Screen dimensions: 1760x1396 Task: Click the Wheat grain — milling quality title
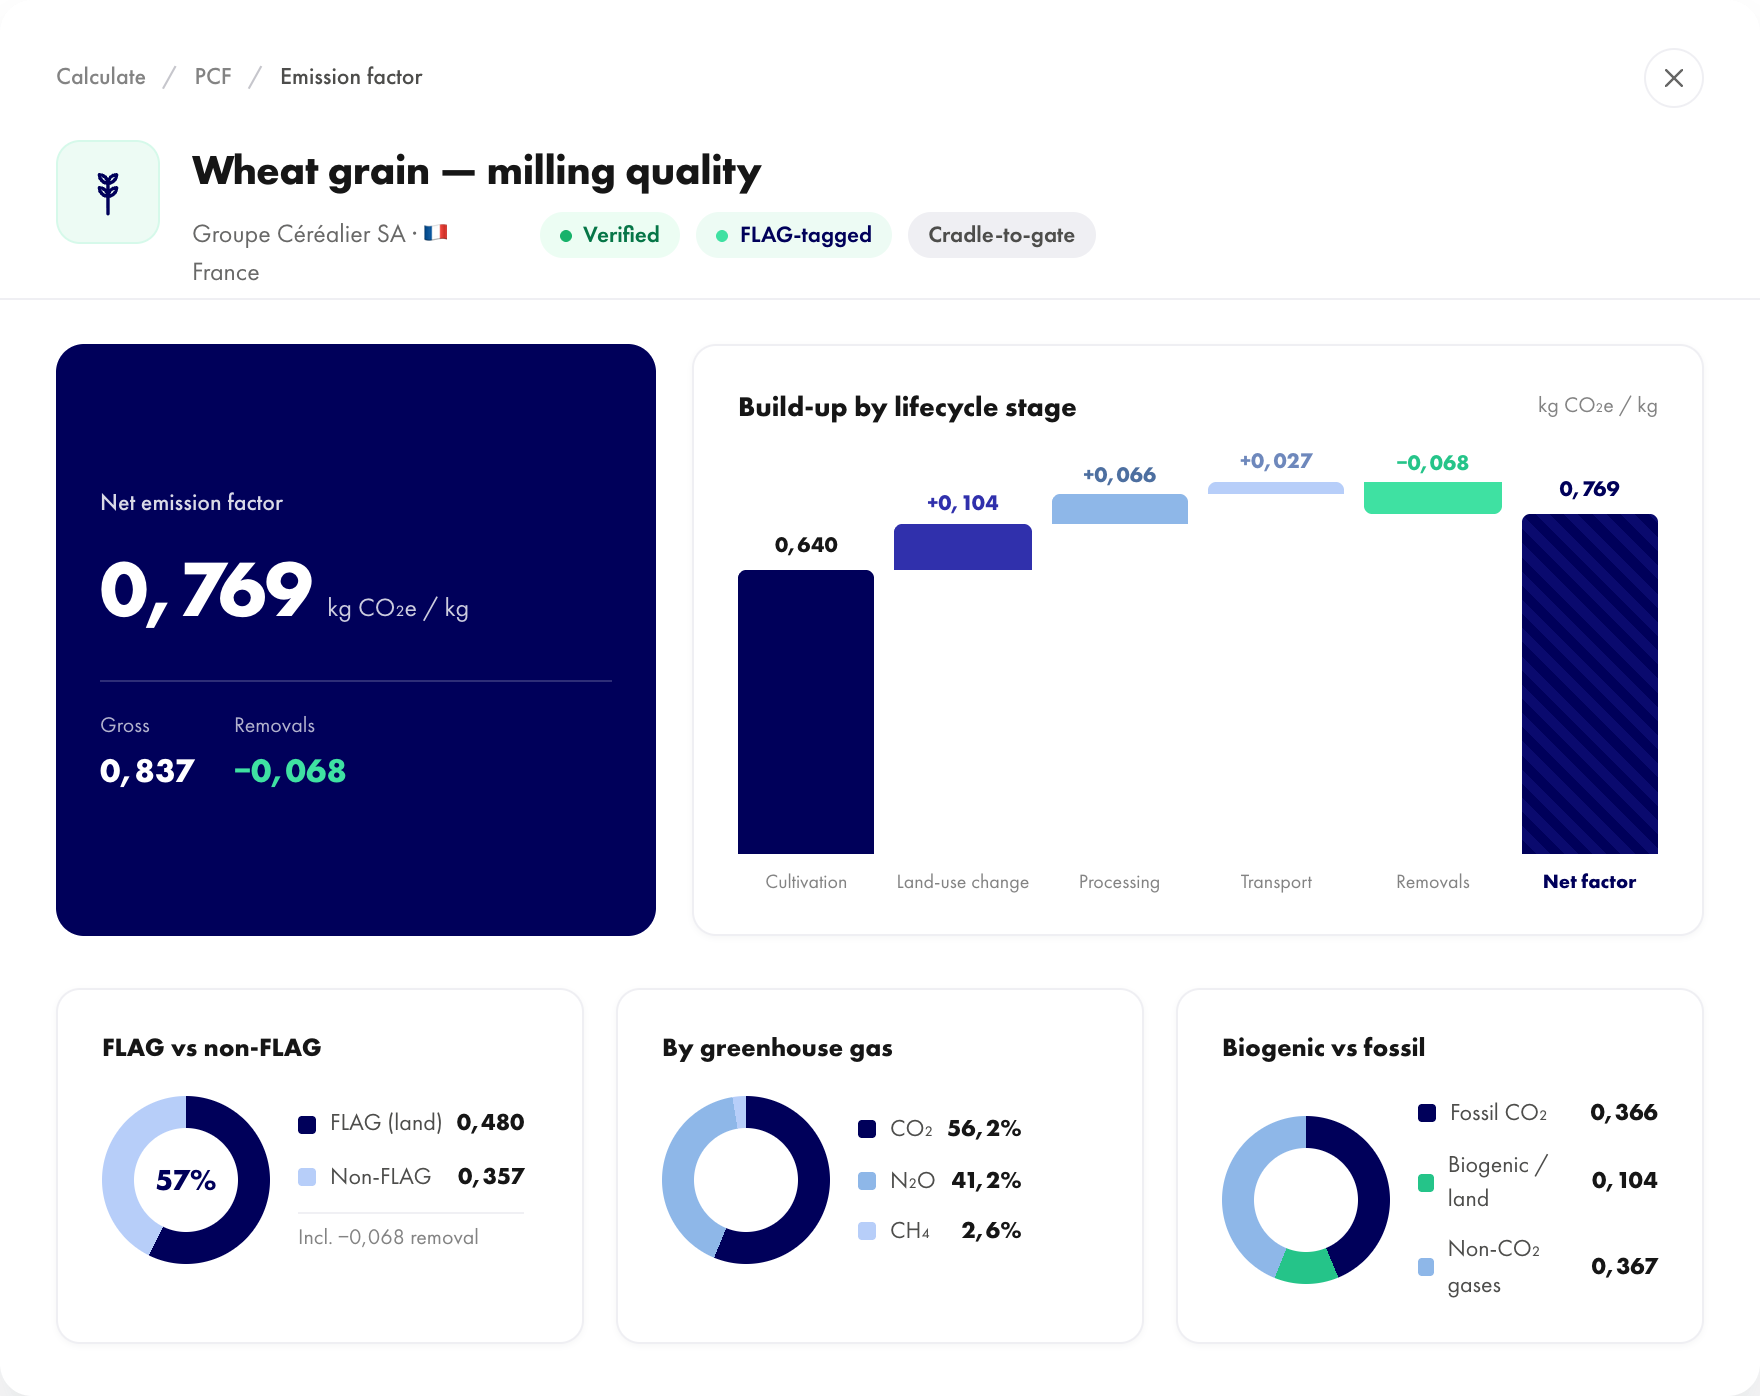[476, 172]
